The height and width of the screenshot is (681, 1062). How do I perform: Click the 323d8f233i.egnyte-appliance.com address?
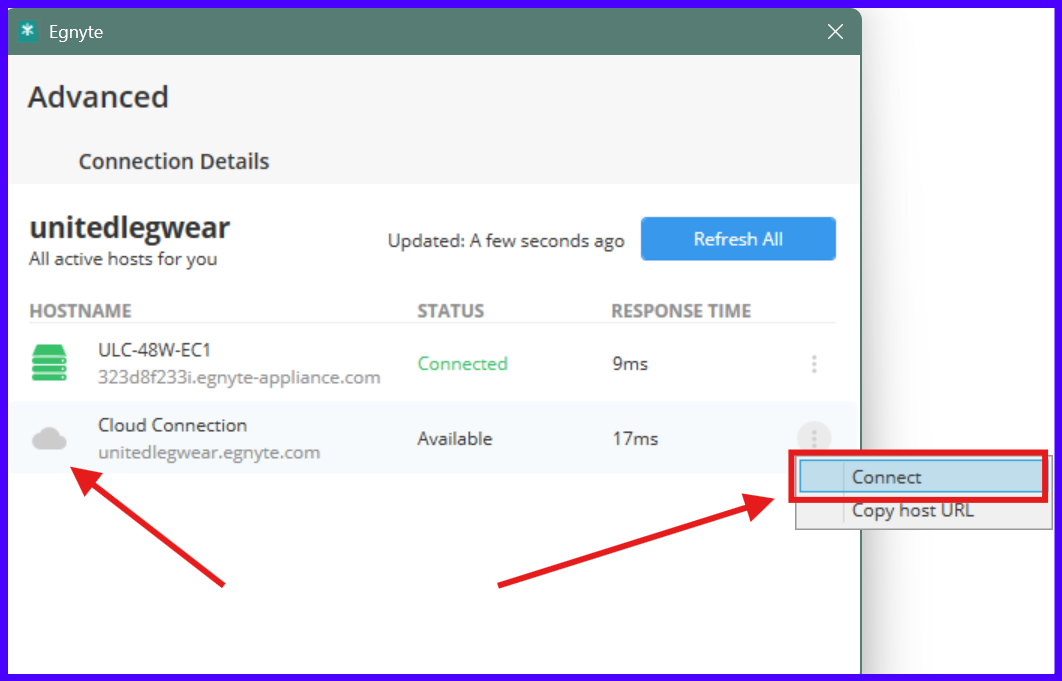click(239, 377)
